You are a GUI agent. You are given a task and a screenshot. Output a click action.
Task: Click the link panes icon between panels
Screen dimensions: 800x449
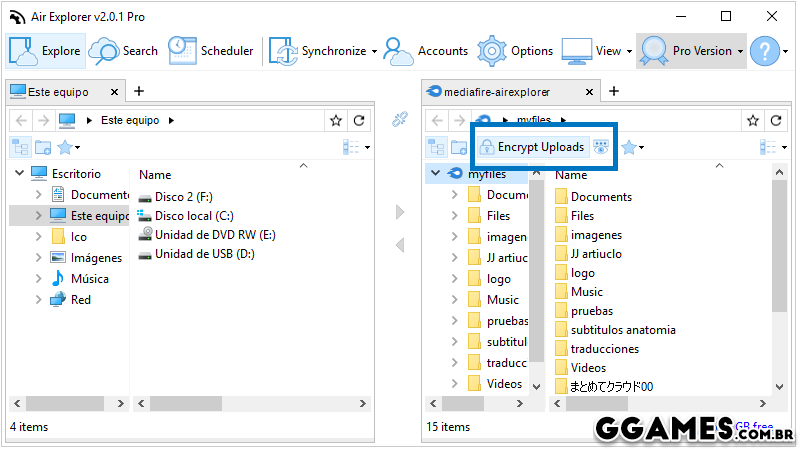400,120
